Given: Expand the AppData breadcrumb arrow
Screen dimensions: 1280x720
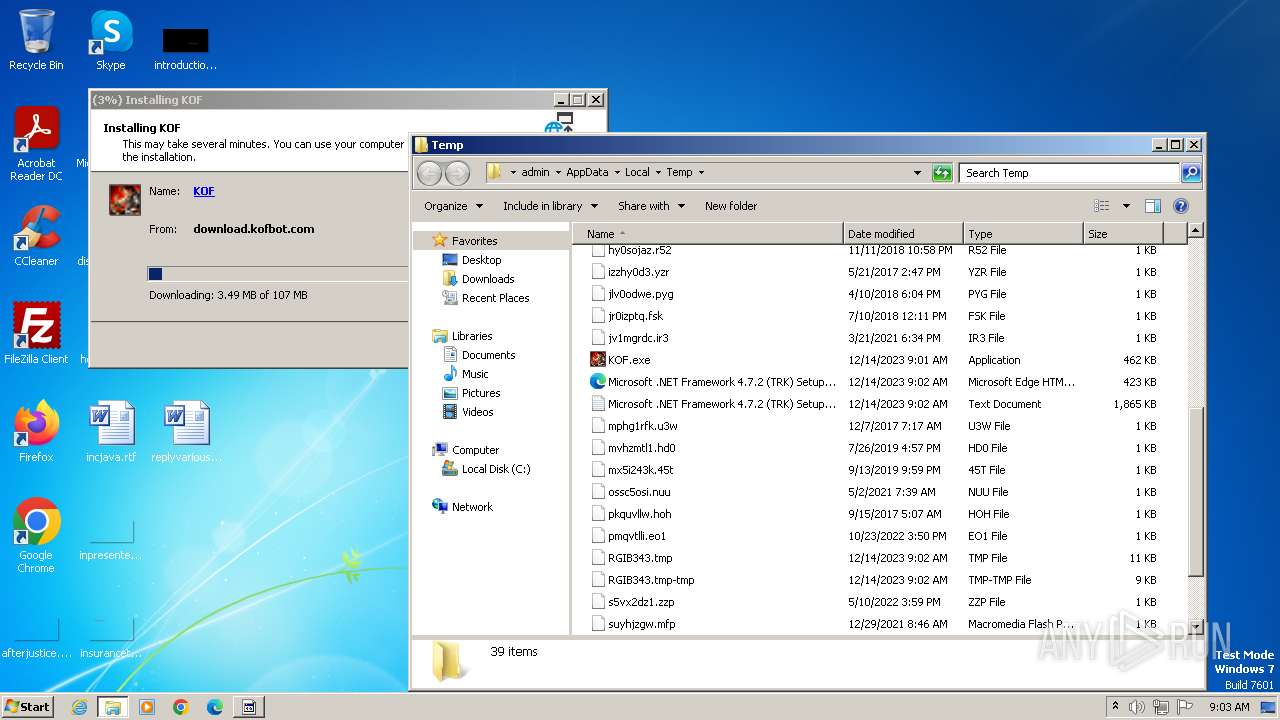Looking at the screenshot, I should pos(617,173).
